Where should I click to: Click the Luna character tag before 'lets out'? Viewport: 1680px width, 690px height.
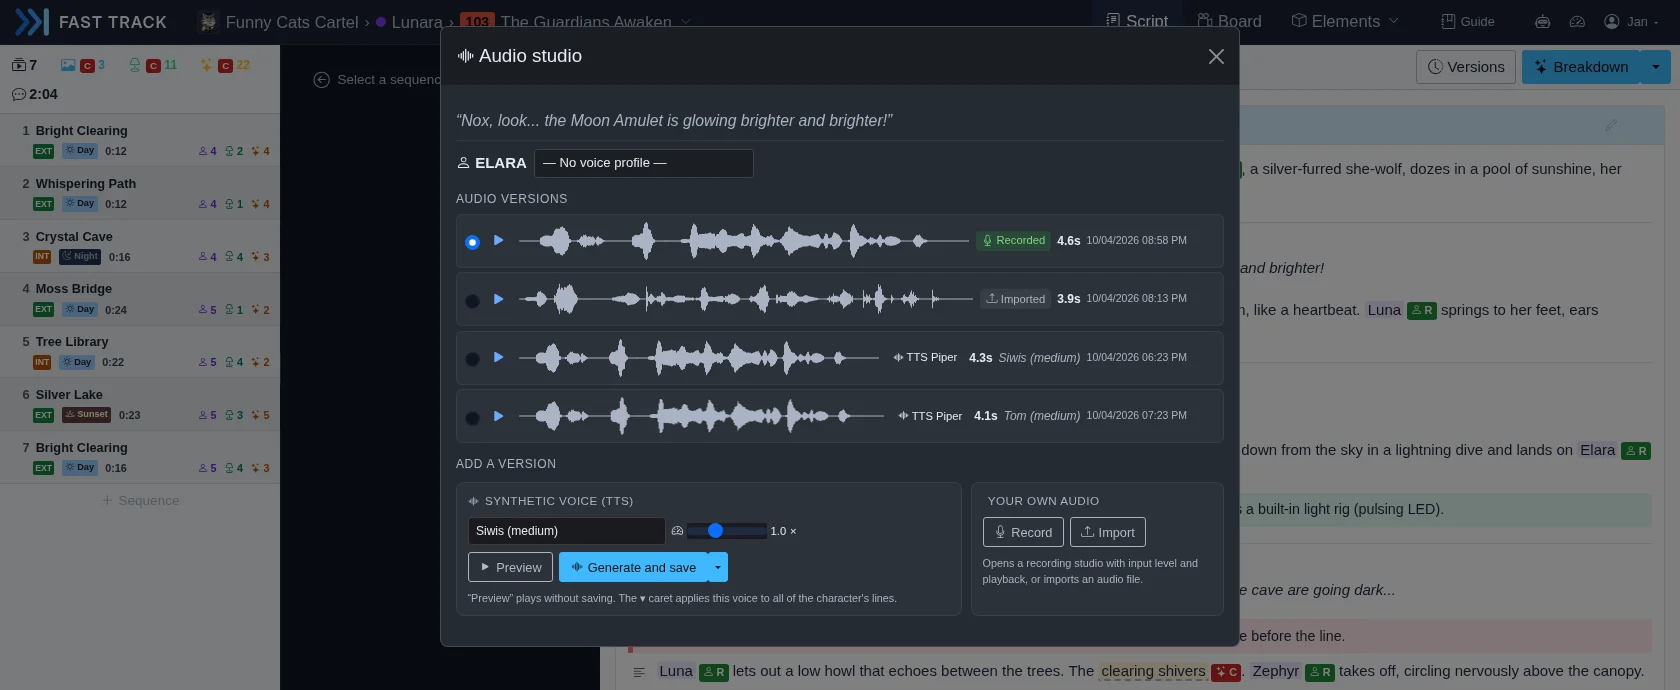676,671
